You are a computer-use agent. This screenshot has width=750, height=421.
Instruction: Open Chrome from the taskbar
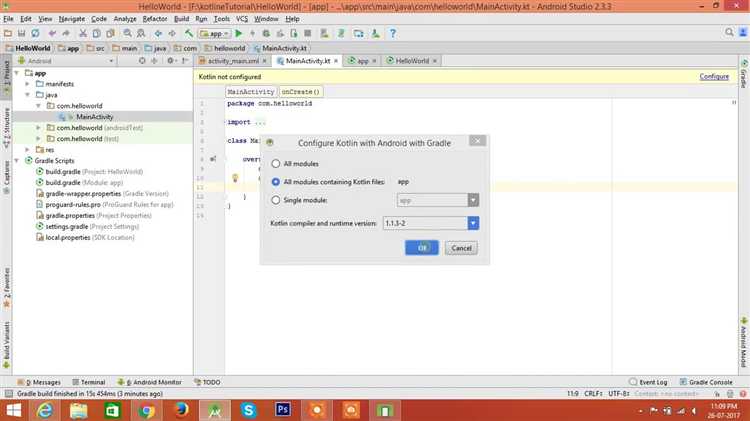[x=147, y=410]
